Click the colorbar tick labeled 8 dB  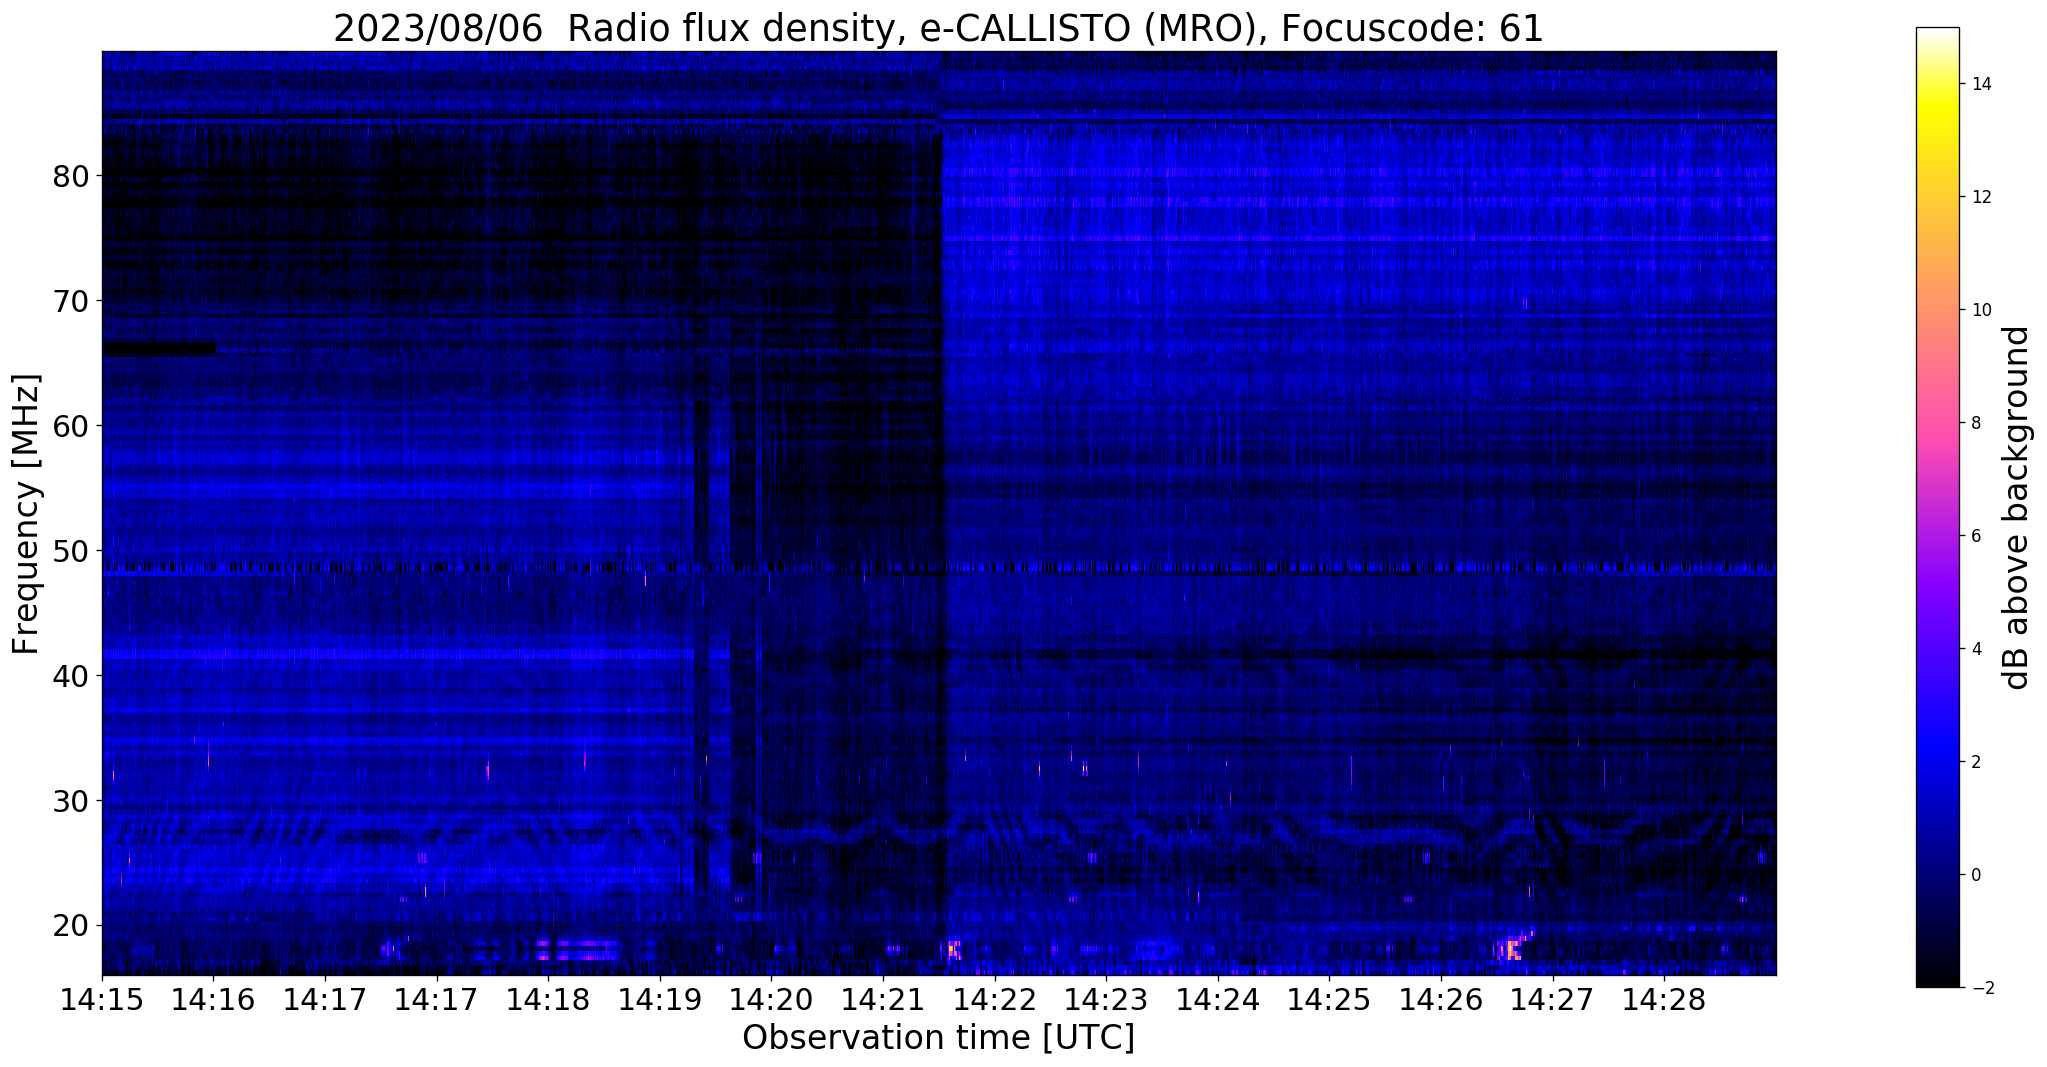1975,423
